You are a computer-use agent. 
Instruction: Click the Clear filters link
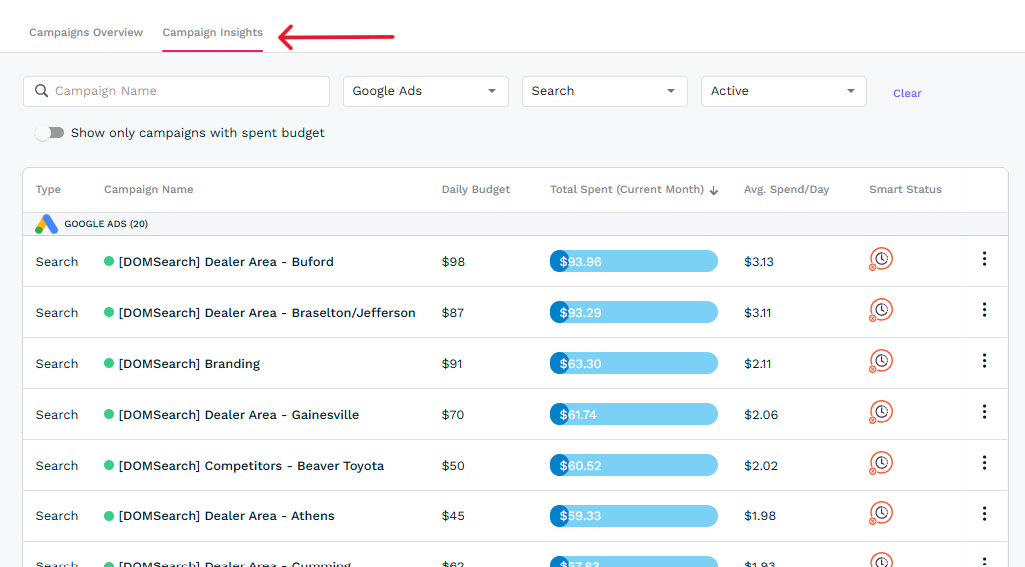coord(907,93)
